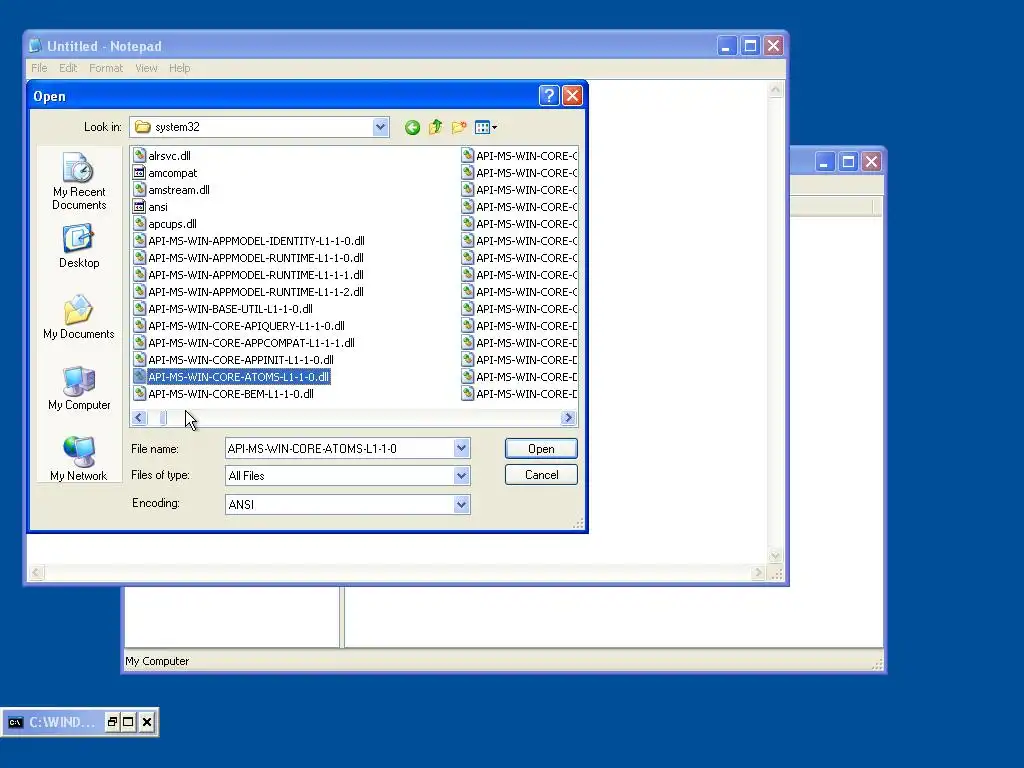Image resolution: width=1024 pixels, height=768 pixels.
Task: Click the Open button
Action: [541, 449]
